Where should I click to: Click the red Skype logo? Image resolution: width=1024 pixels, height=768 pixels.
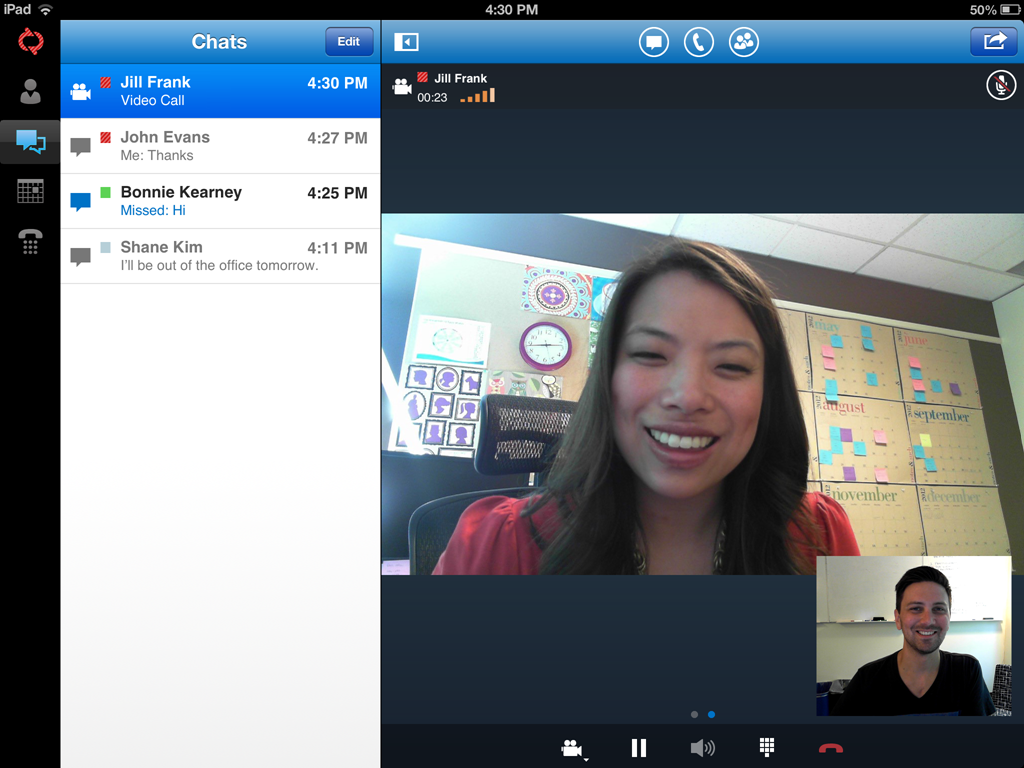tap(29, 42)
